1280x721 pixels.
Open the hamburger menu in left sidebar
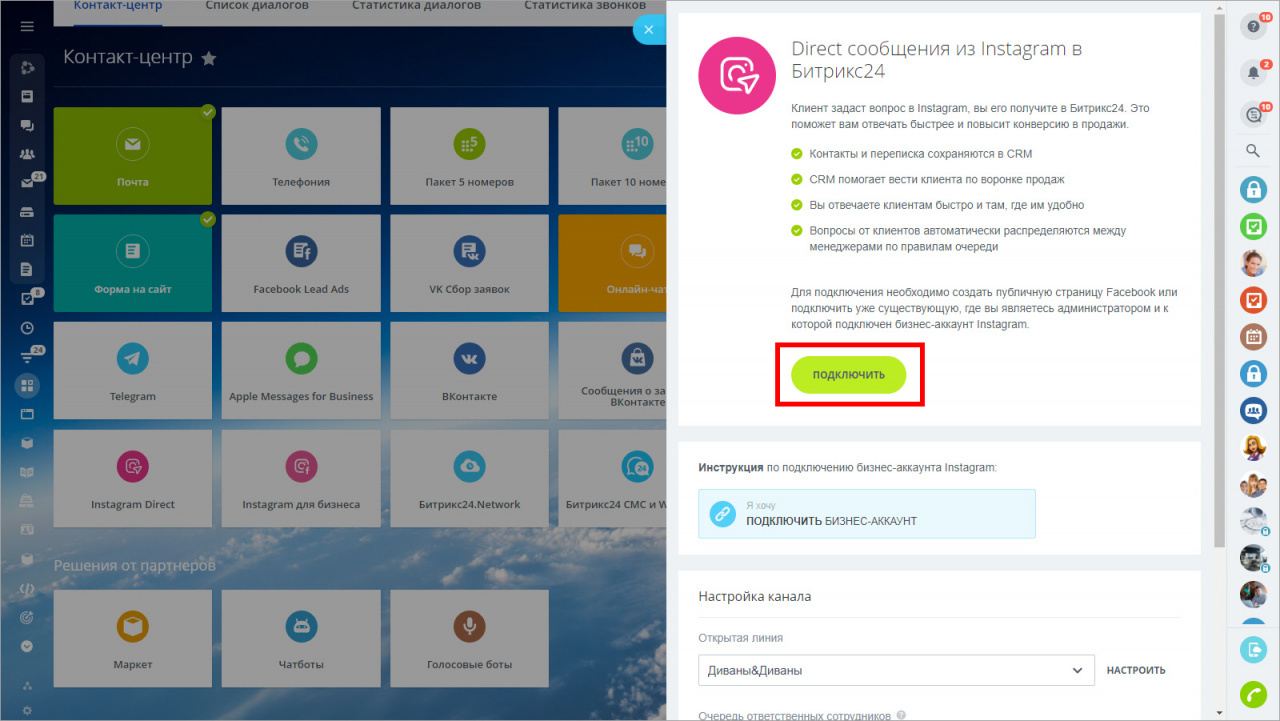coord(27,25)
